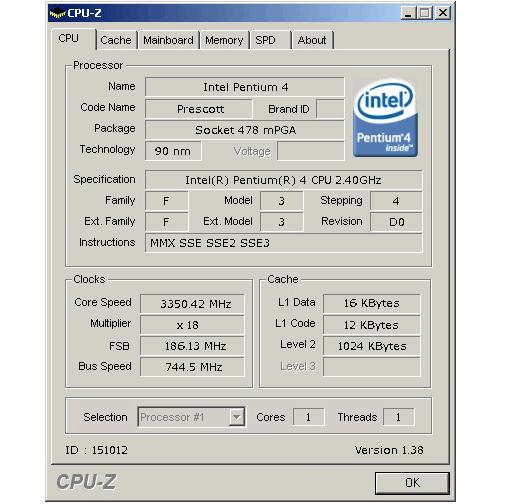Image resolution: width=512 pixels, height=504 pixels.
Task: Click the CPU-Z chip icon in title bar
Action: (x=57, y=13)
